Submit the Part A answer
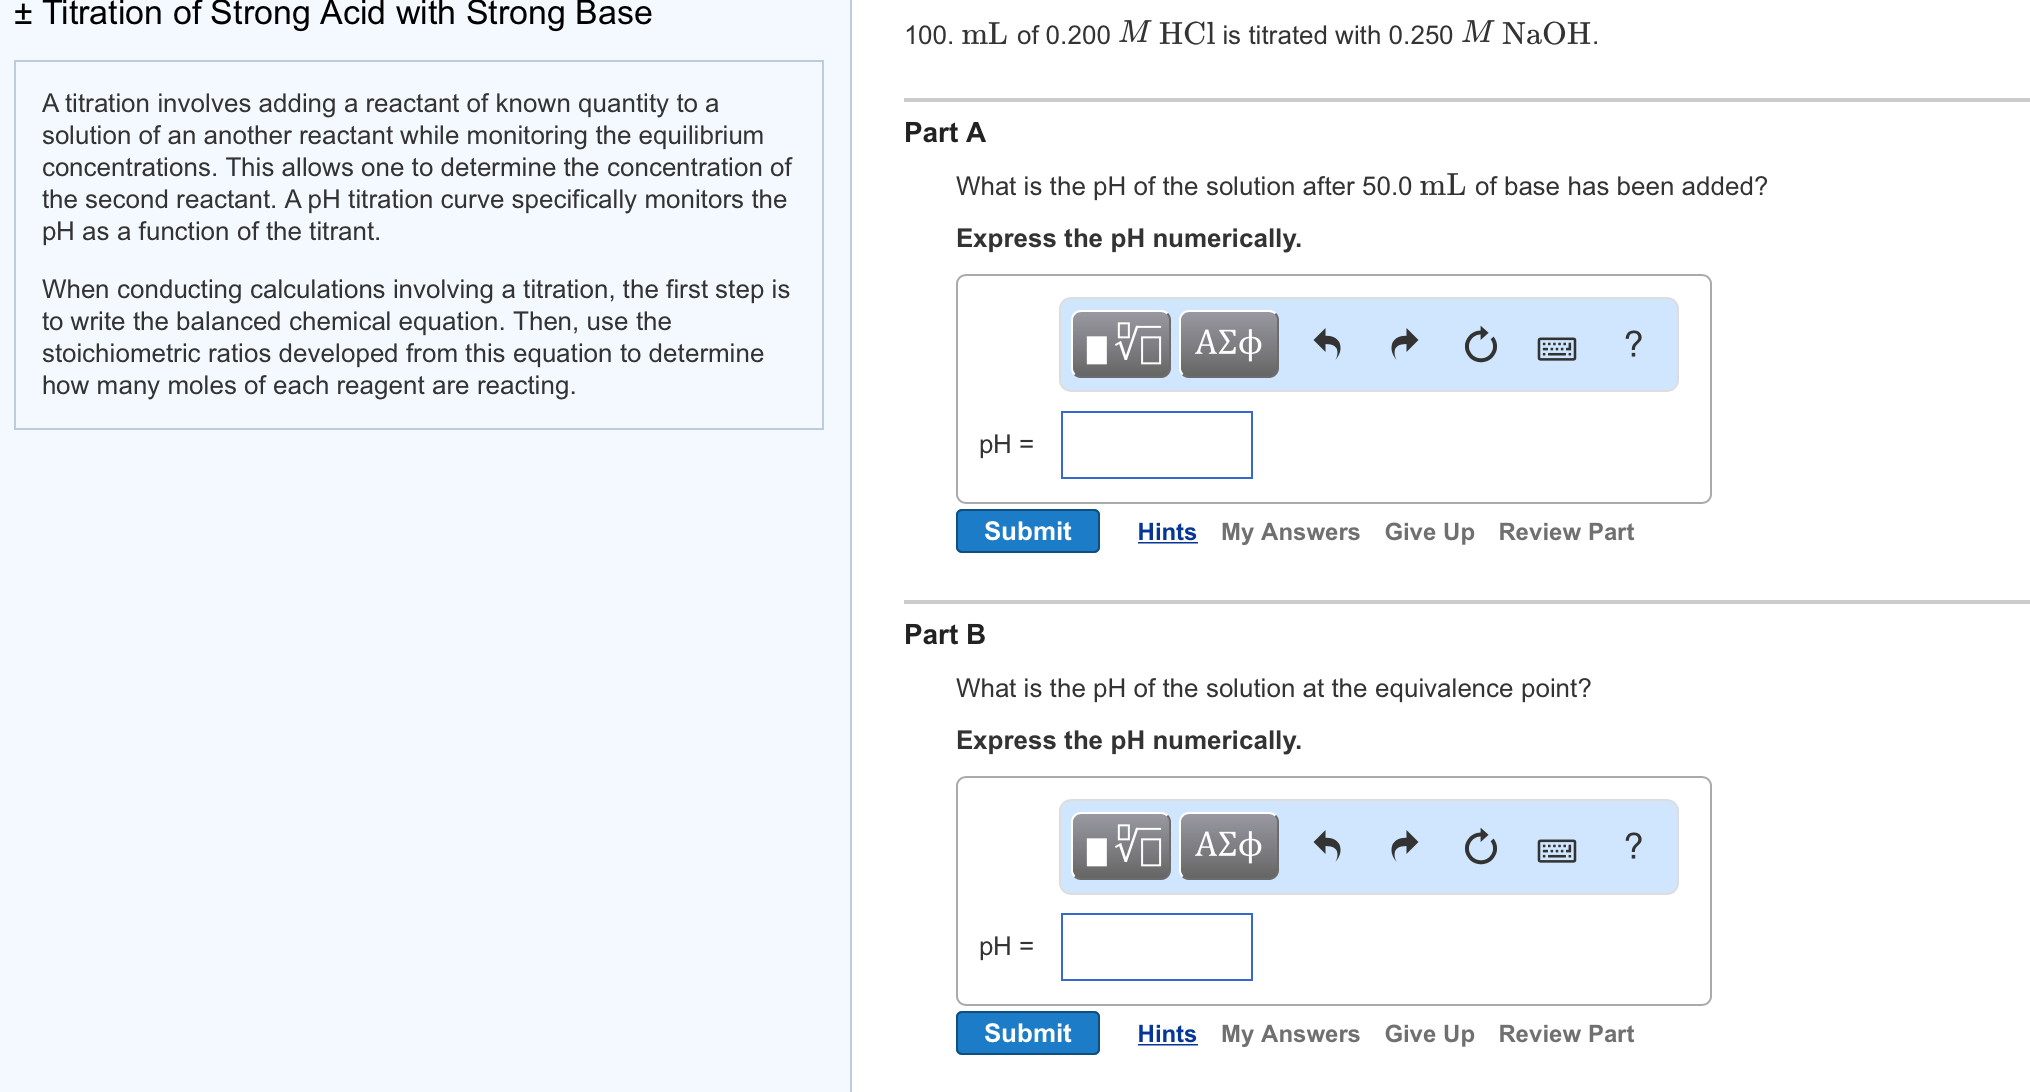The height and width of the screenshot is (1092, 2030). (1027, 531)
